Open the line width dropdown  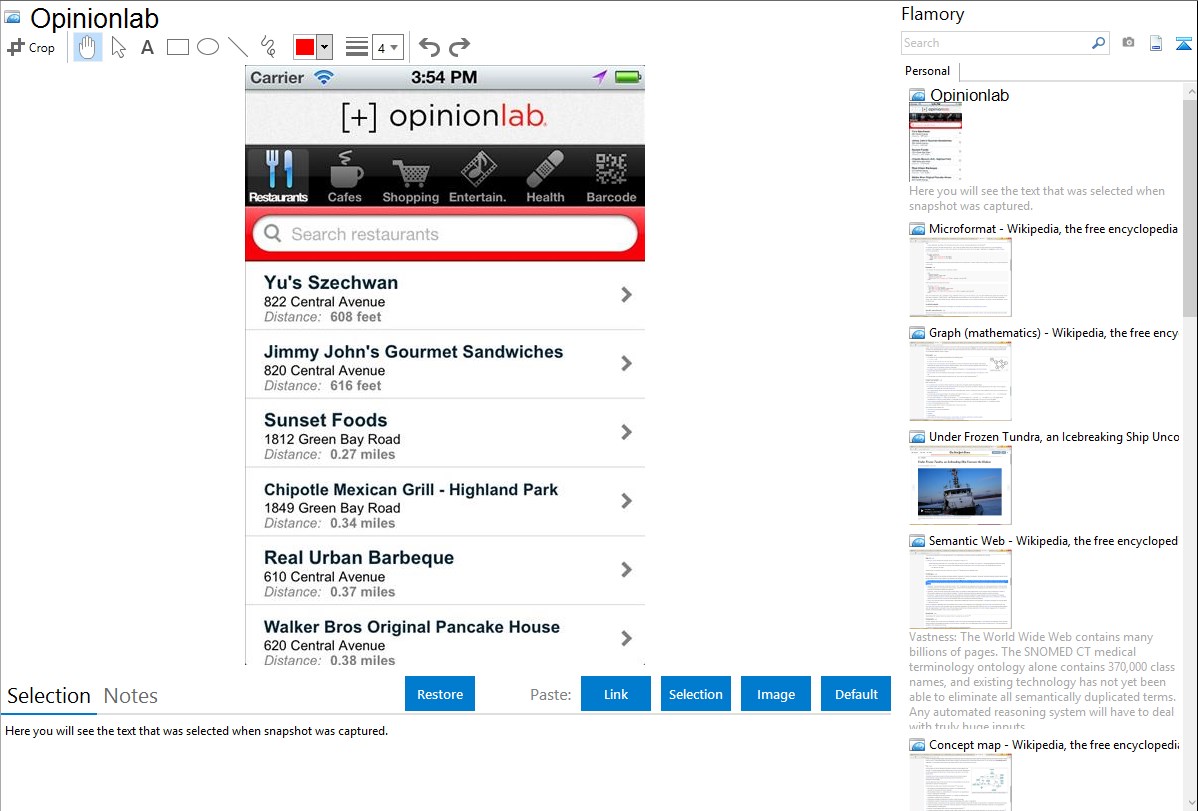(387, 47)
